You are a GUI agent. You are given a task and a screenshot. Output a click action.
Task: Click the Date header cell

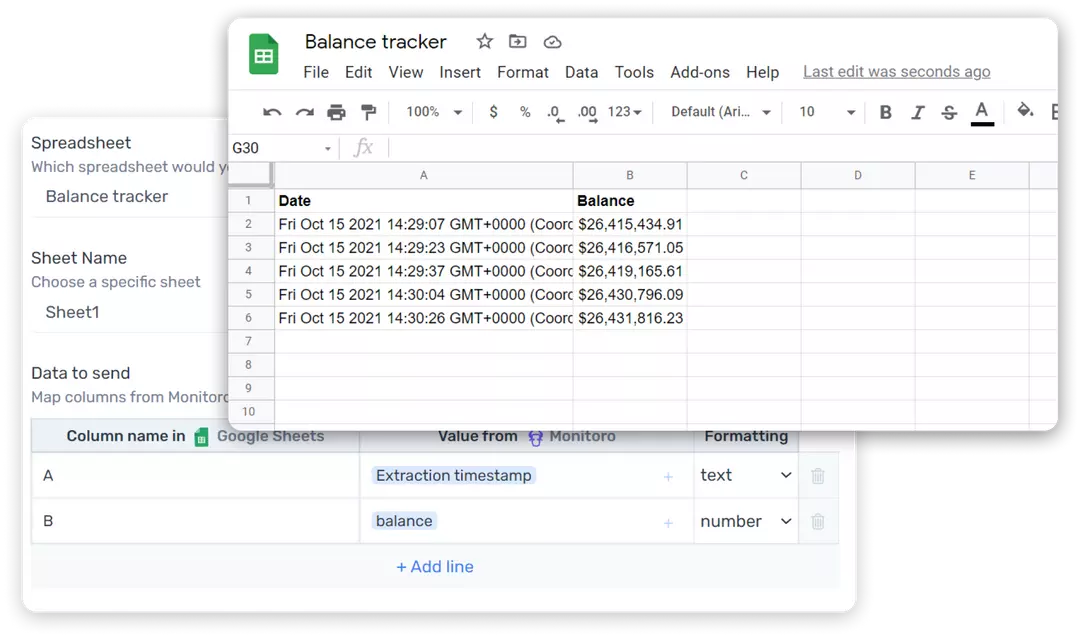[424, 200]
